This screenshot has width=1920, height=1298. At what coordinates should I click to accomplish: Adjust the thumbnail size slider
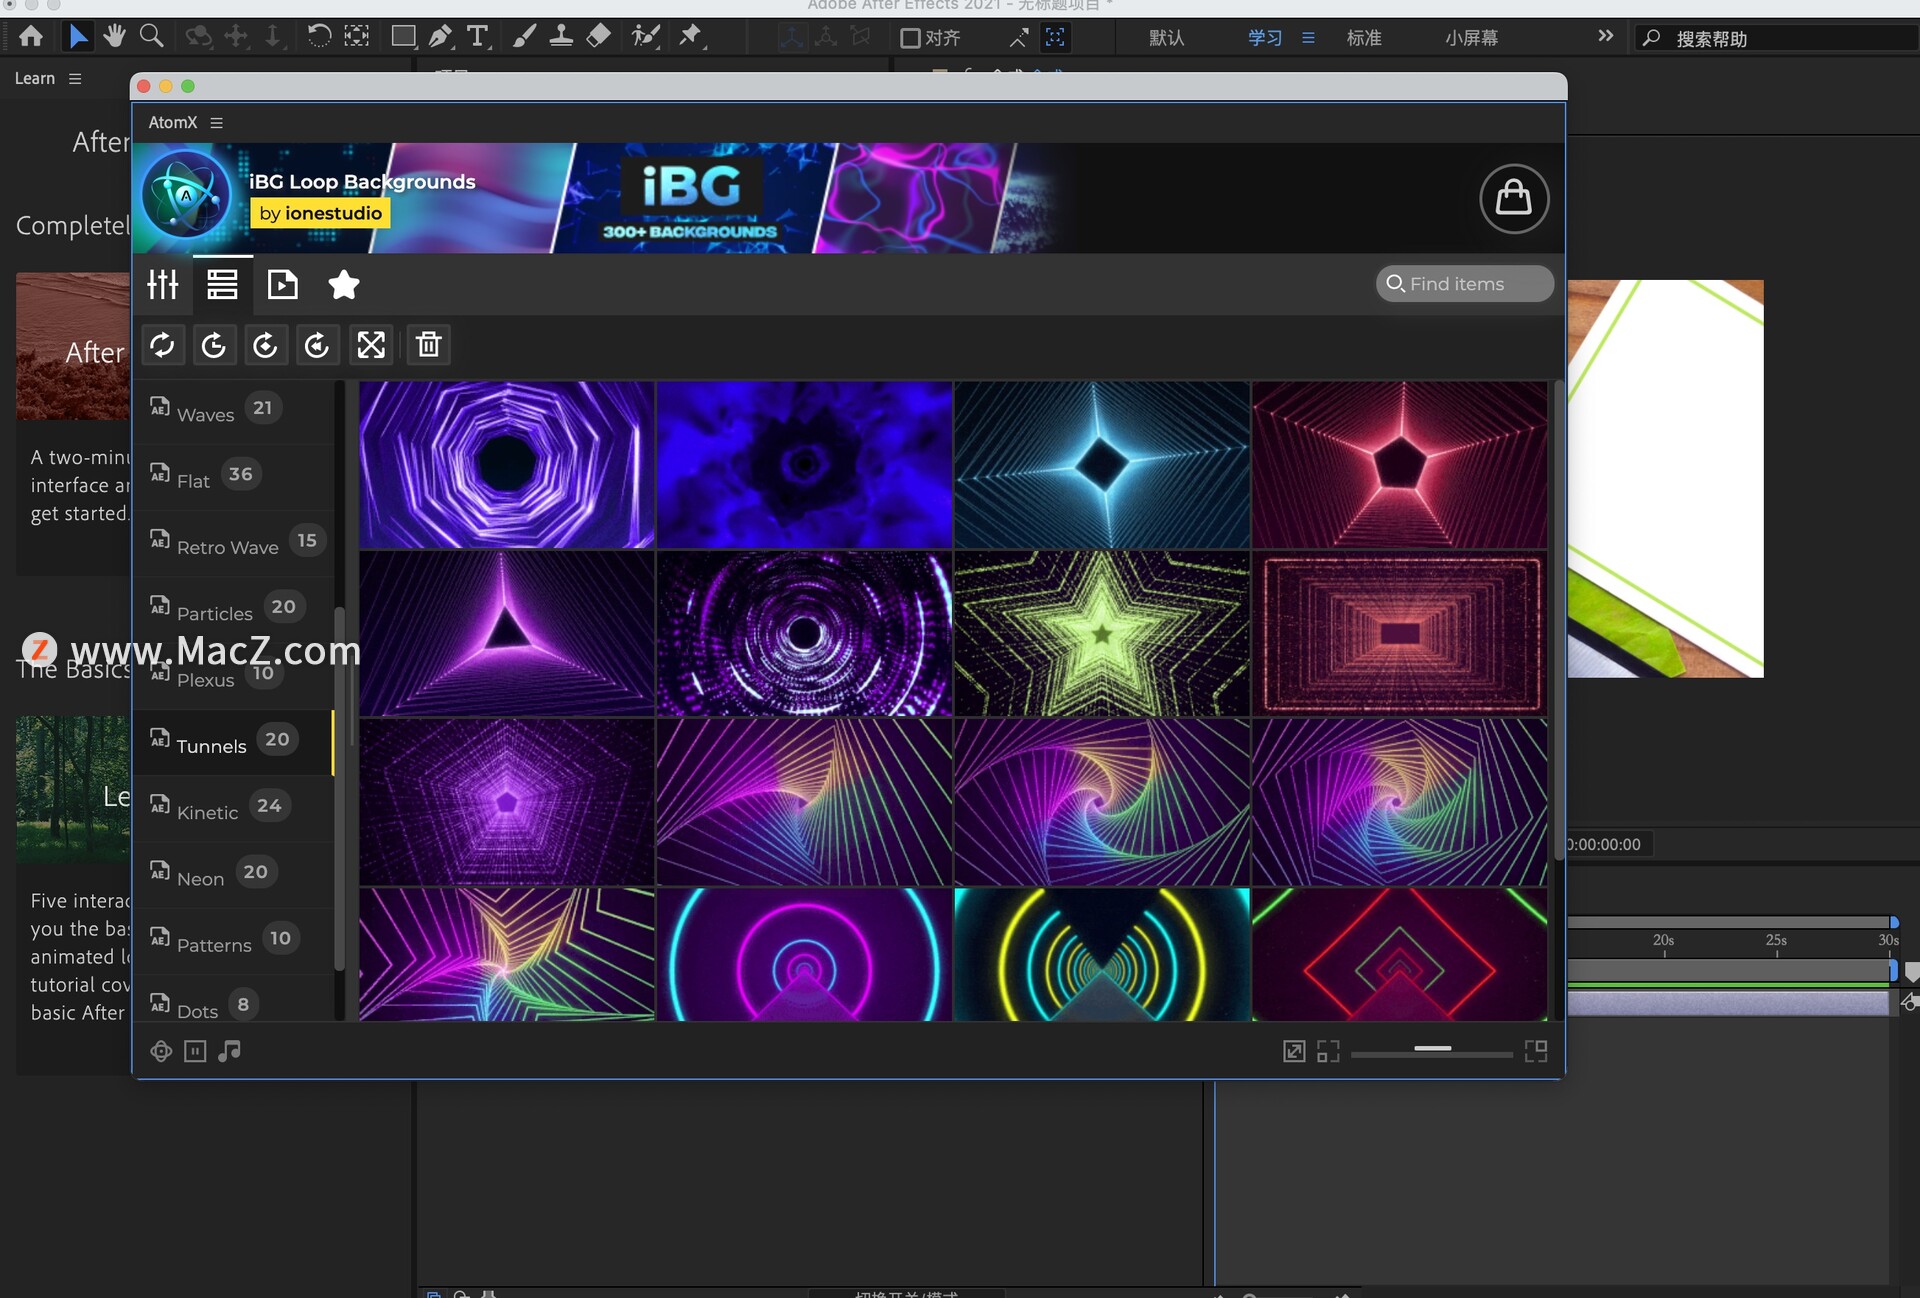pyautogui.click(x=1432, y=1049)
